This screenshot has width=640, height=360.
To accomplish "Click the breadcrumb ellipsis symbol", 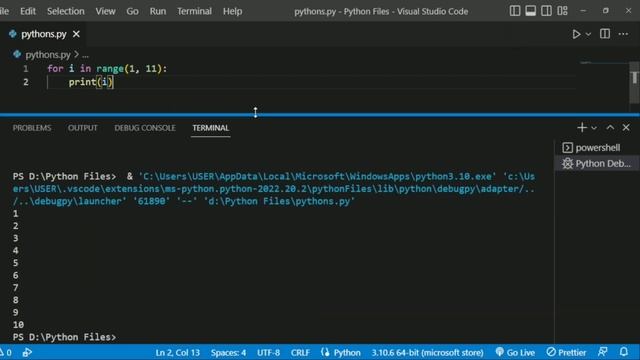I will tap(85, 55).
